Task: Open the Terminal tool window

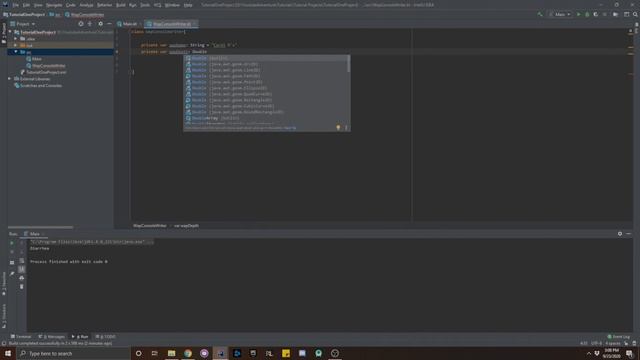Action: [x=21, y=337]
